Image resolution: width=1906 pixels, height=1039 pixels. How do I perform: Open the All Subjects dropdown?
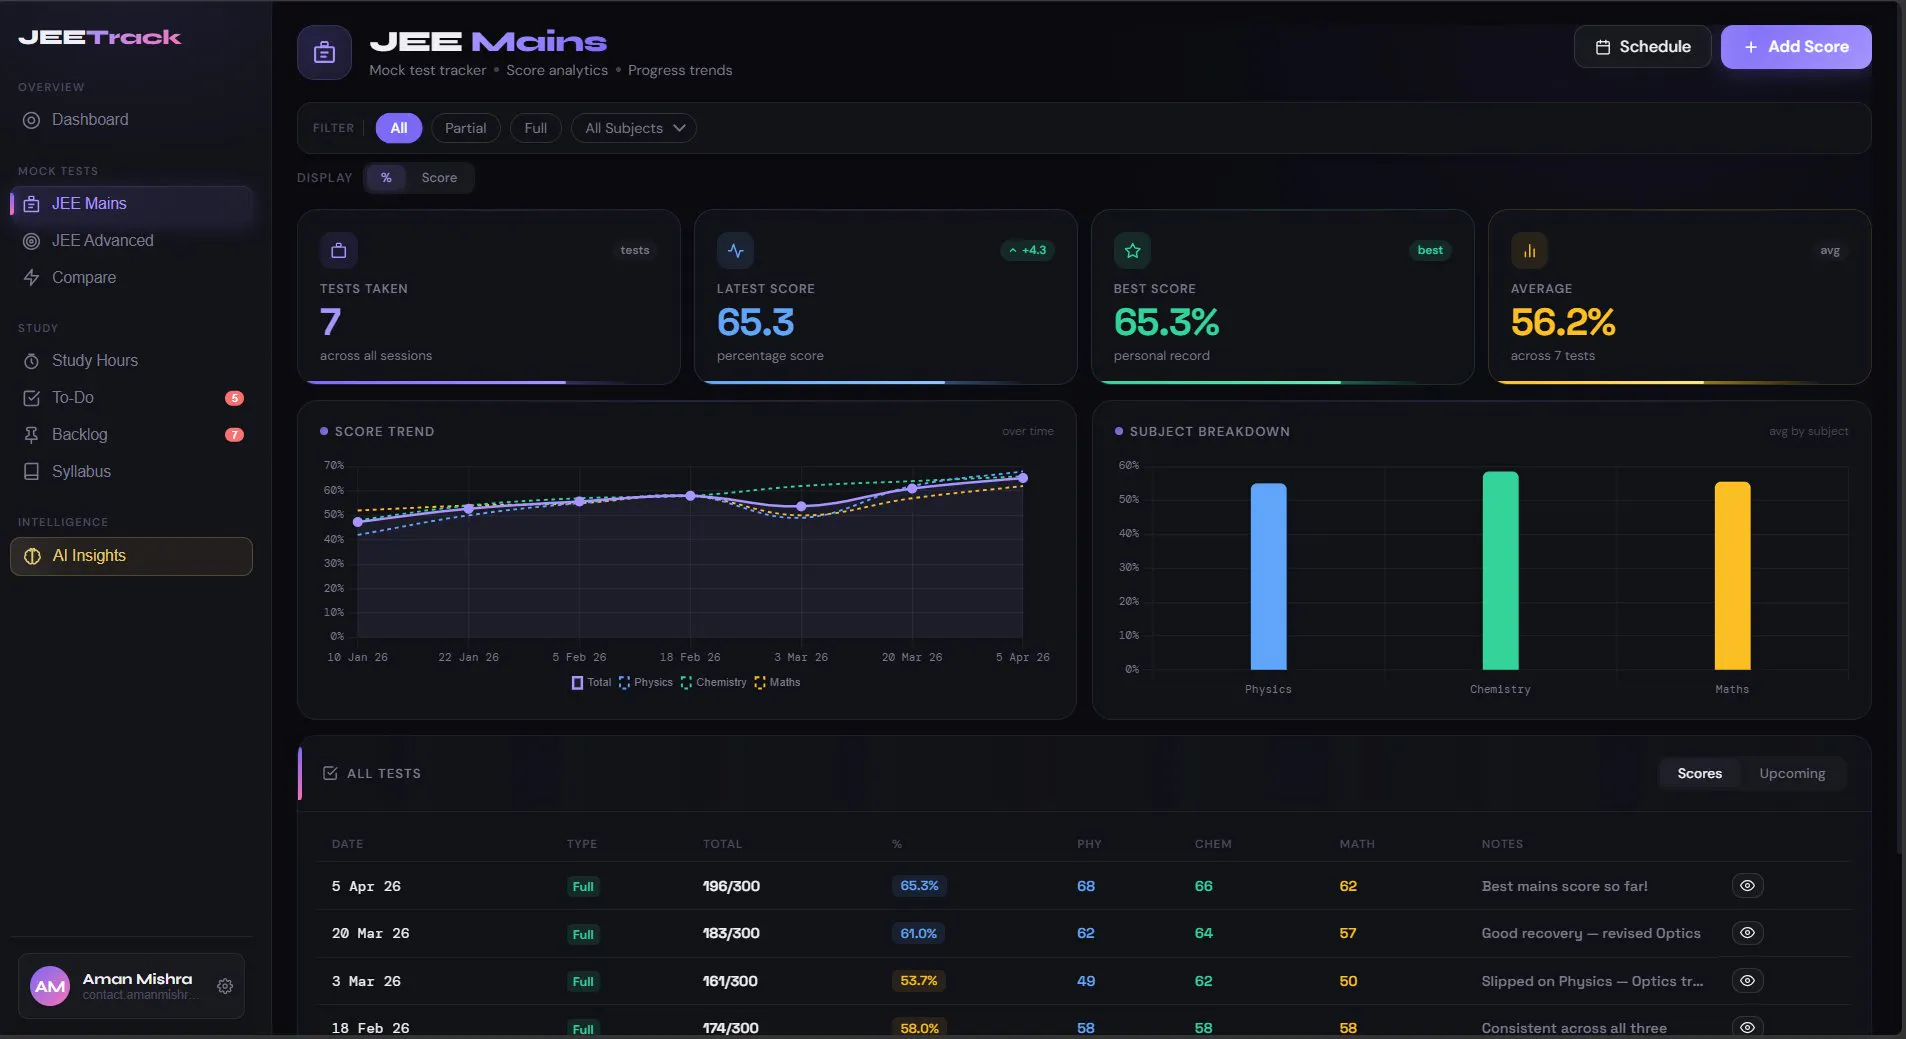[x=634, y=128]
